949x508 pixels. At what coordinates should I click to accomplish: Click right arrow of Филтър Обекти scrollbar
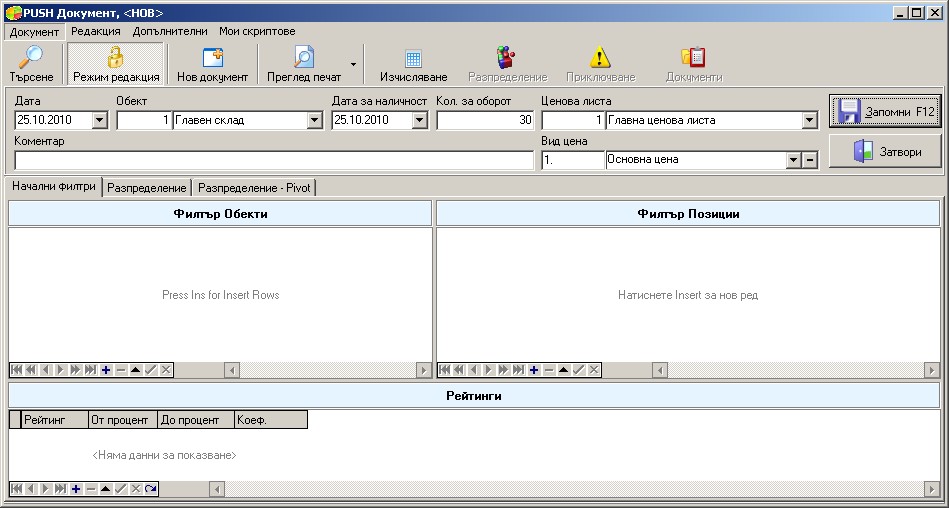click(424, 369)
